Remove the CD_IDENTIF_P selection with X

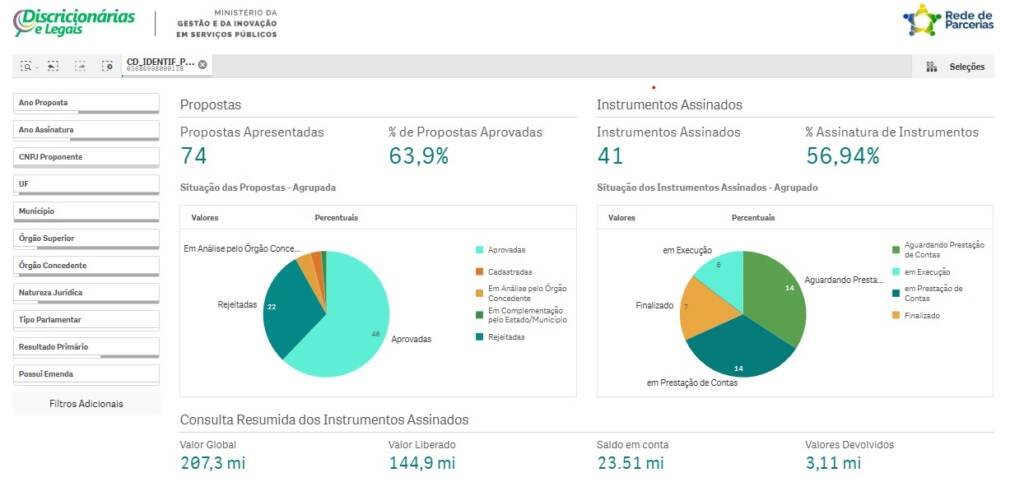(x=203, y=65)
